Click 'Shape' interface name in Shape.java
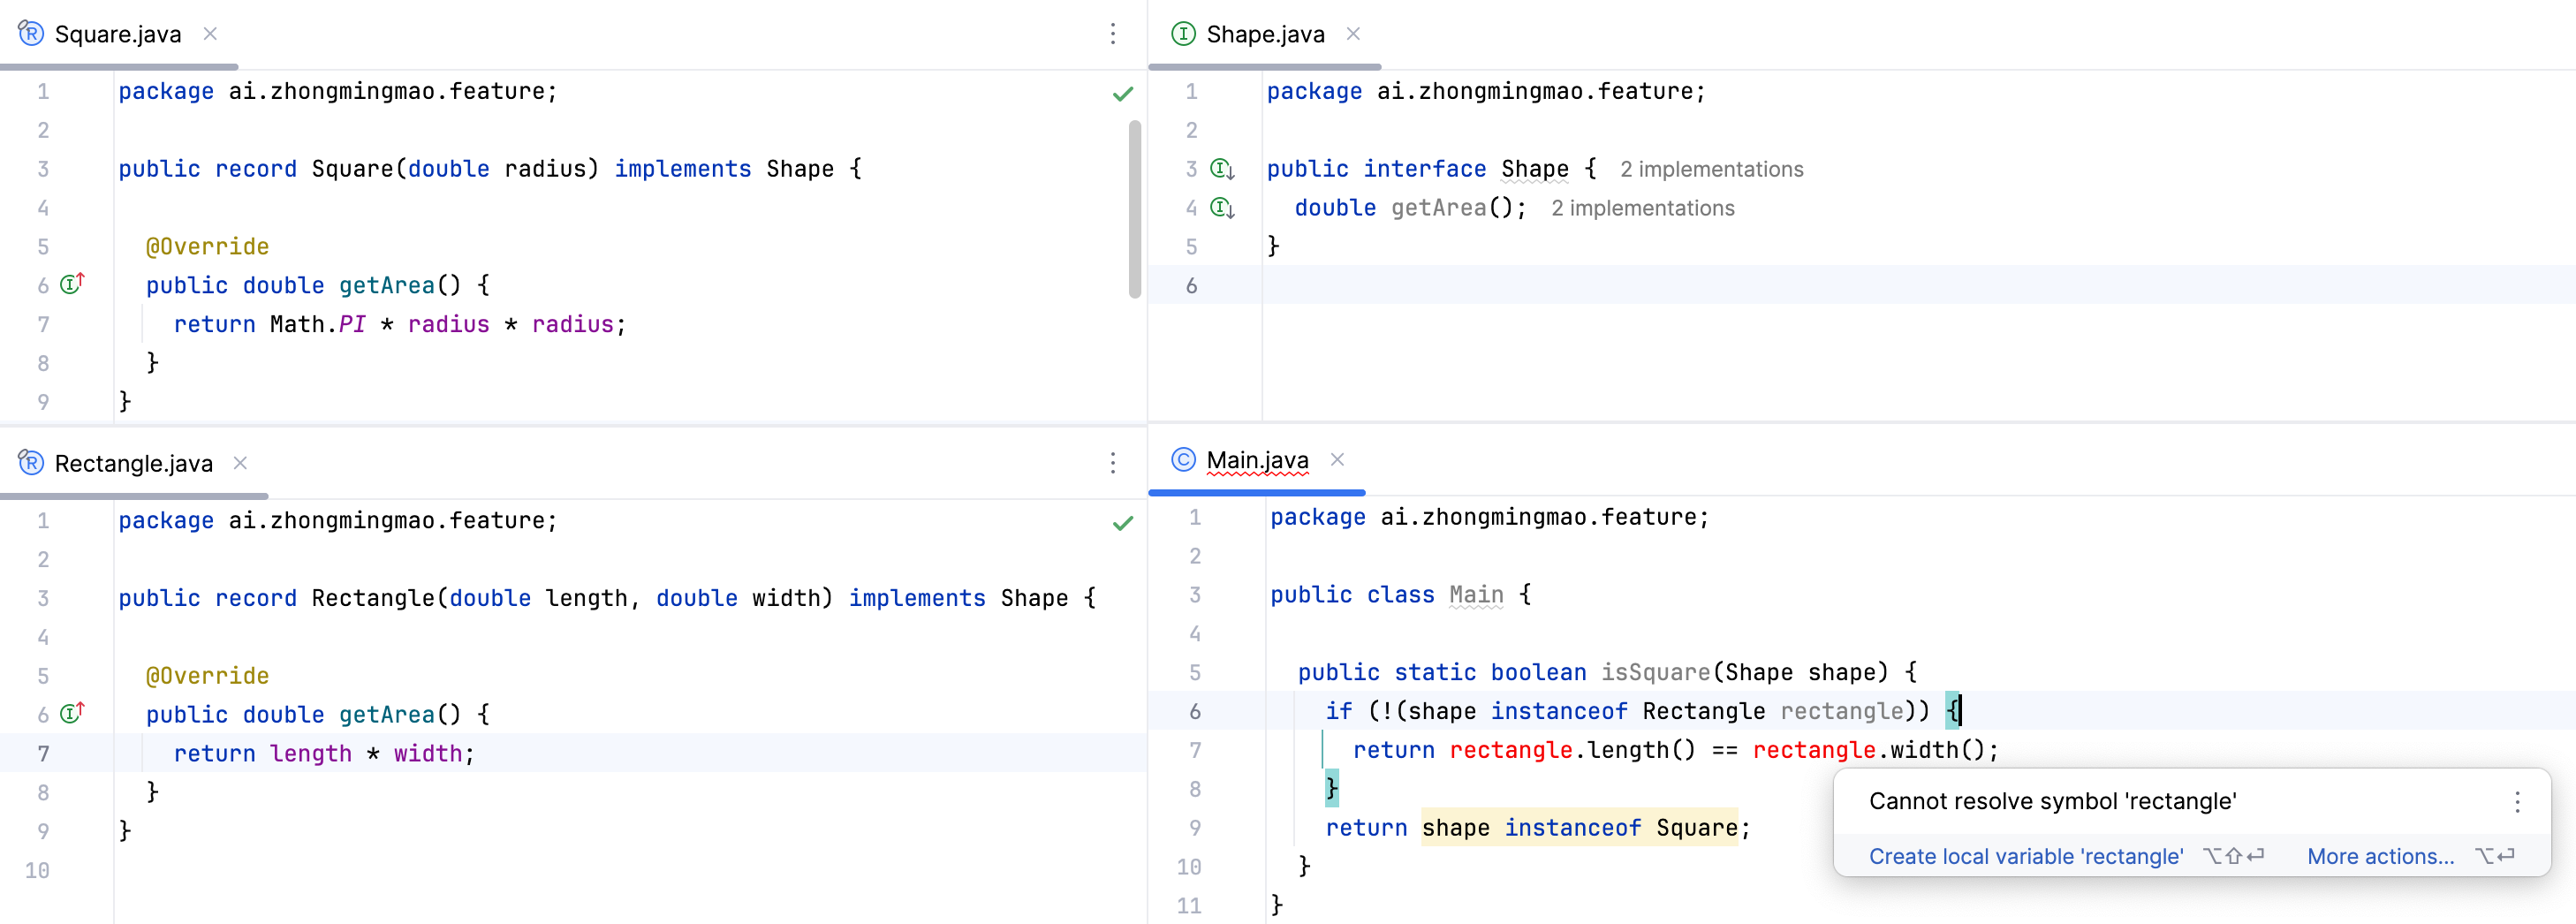This screenshot has width=2576, height=924. [1534, 169]
